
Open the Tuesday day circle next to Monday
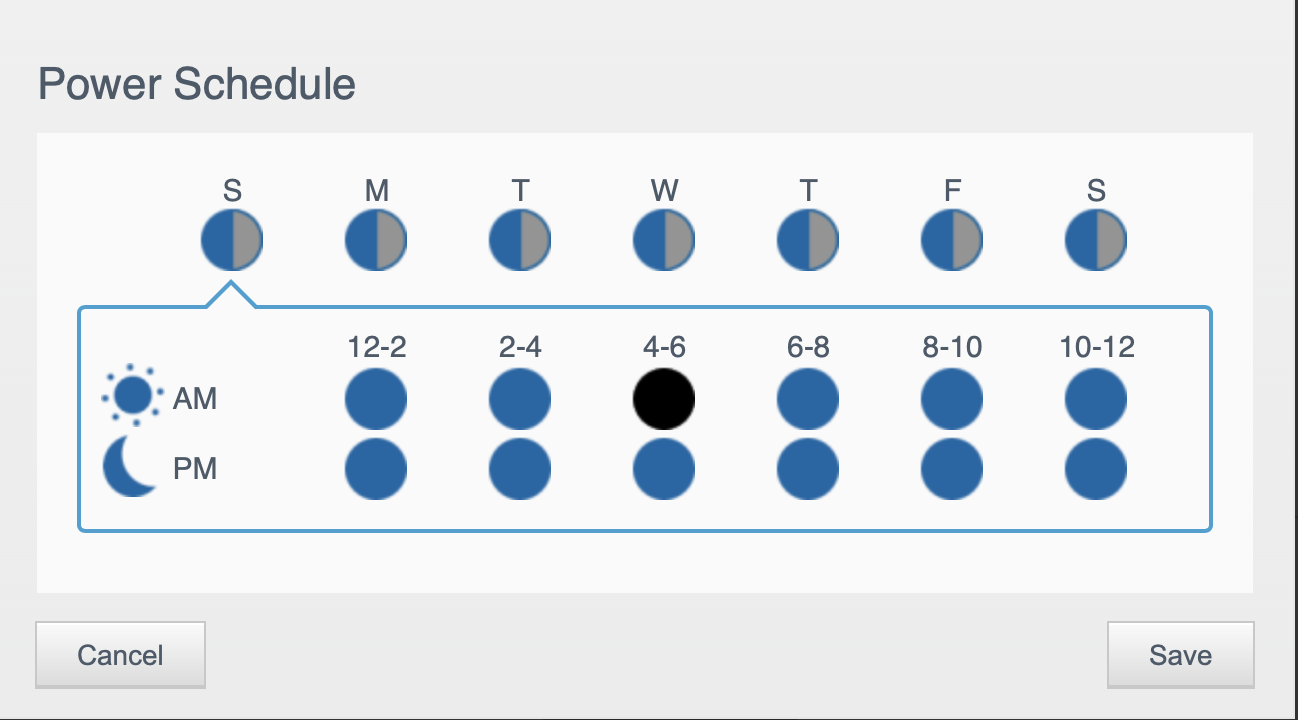tap(520, 242)
